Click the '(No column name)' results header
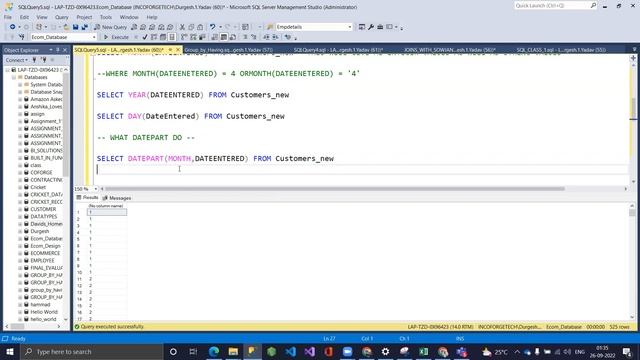Image resolution: width=640 pixels, height=360 pixels. click(x=106, y=206)
